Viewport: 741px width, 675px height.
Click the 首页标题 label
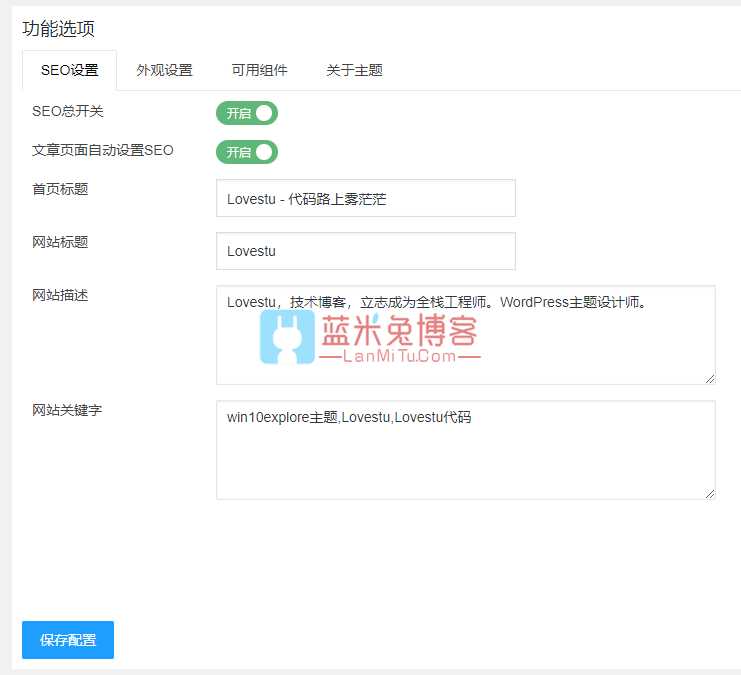tap(60, 190)
